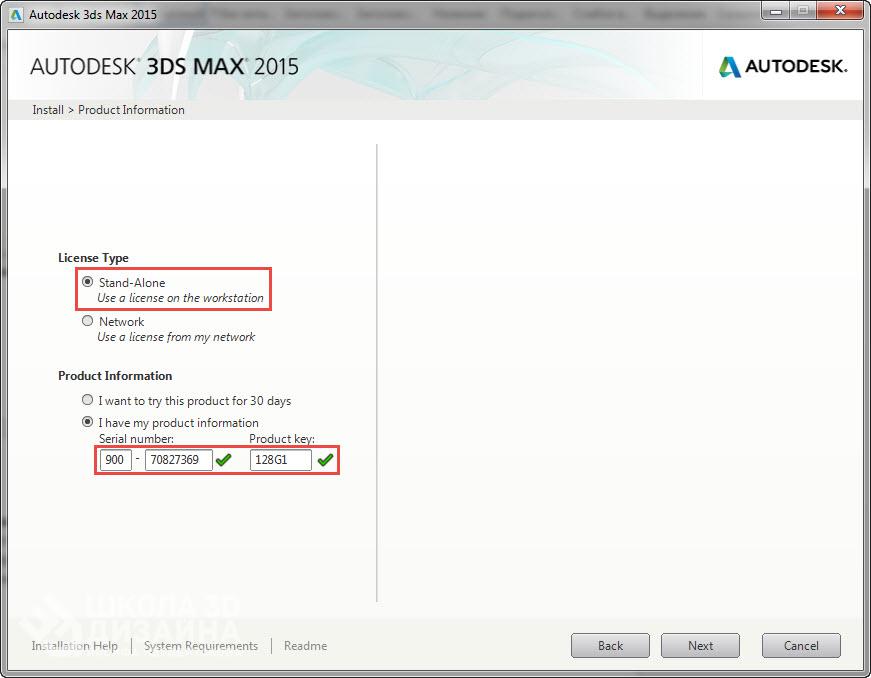Screen dimensions: 871x678
Task: Click the Next button
Action: click(700, 646)
